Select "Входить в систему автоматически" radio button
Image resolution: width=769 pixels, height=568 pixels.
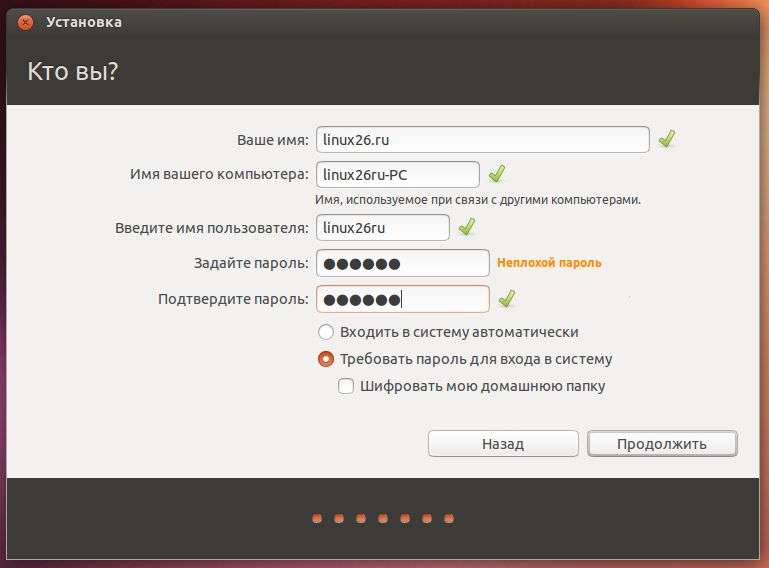[326, 332]
